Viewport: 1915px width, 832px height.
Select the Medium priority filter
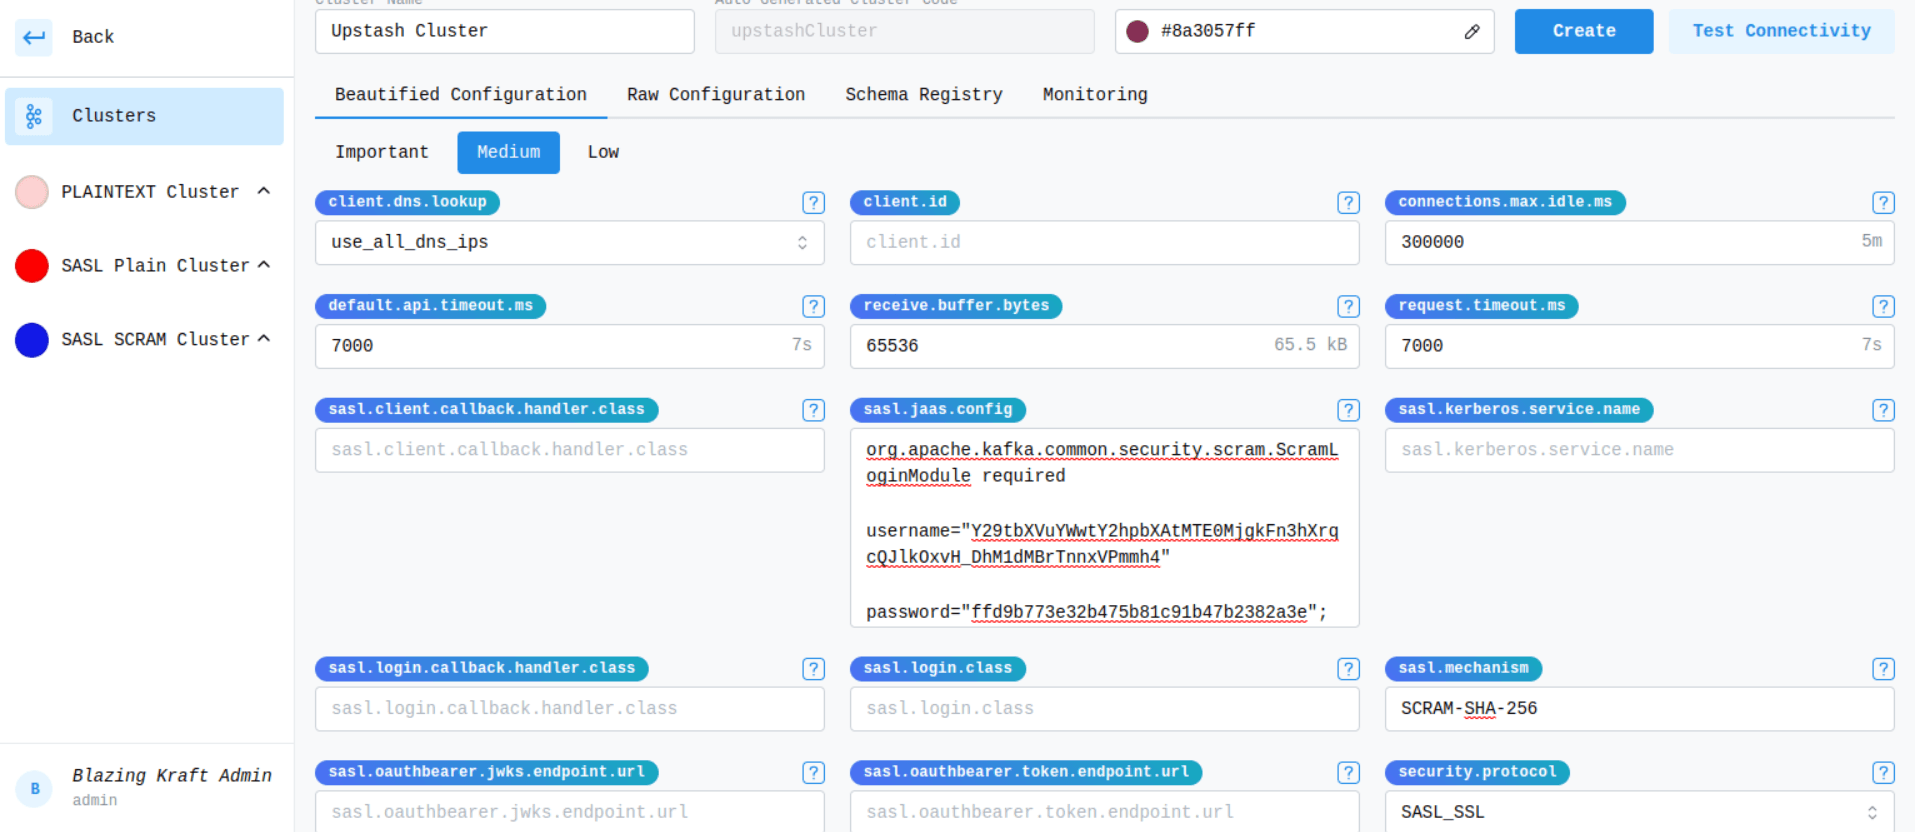(509, 152)
